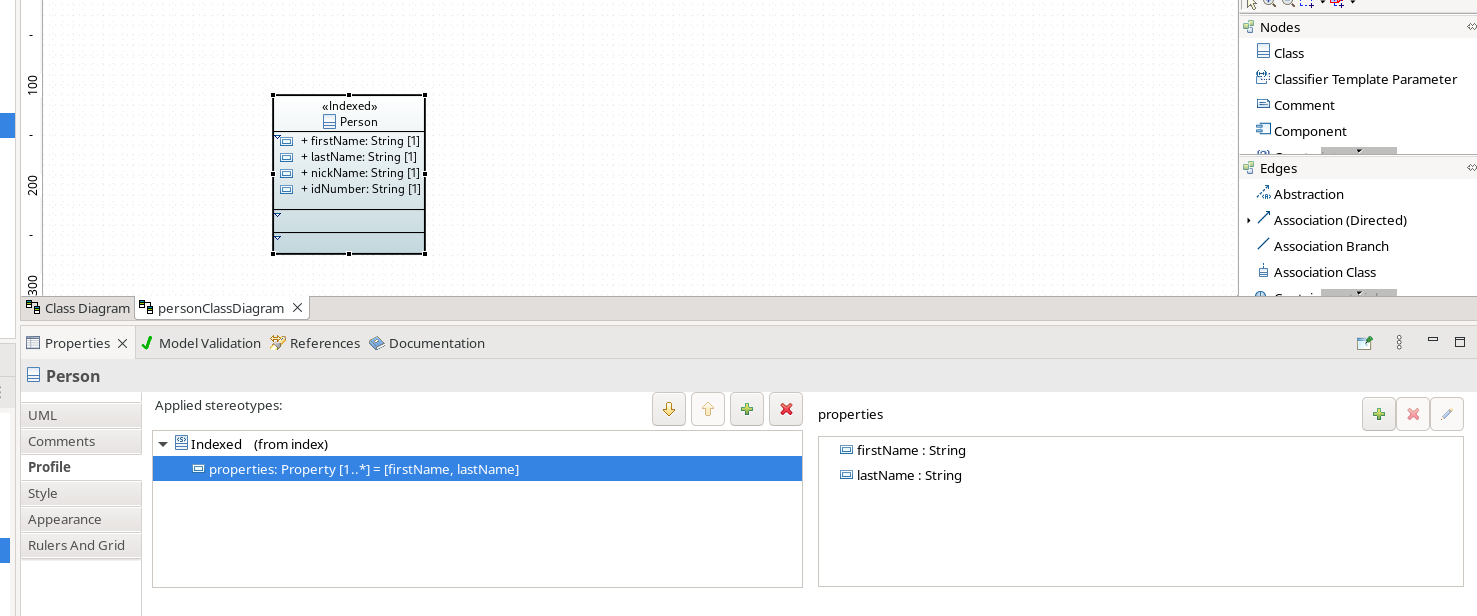Toggle the Person attribute compartment collapse triangle
This screenshot has height=616, width=1477.
pos(277,137)
